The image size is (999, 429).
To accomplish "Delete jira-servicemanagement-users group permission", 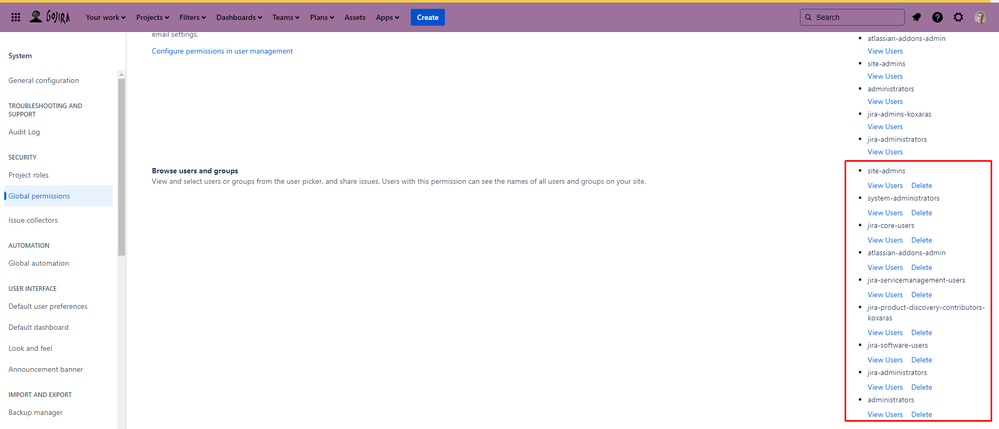I will pyautogui.click(x=921, y=295).
